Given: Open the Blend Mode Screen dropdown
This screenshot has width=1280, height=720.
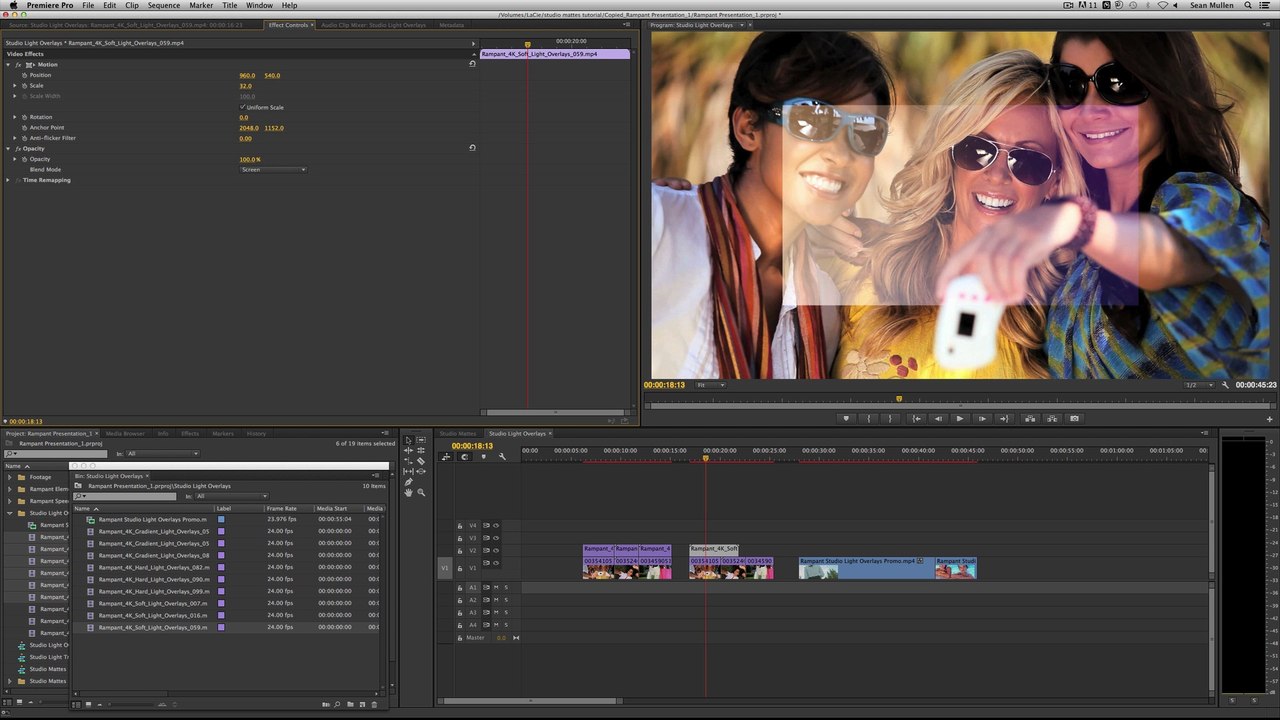Looking at the screenshot, I should pyautogui.click(x=273, y=170).
